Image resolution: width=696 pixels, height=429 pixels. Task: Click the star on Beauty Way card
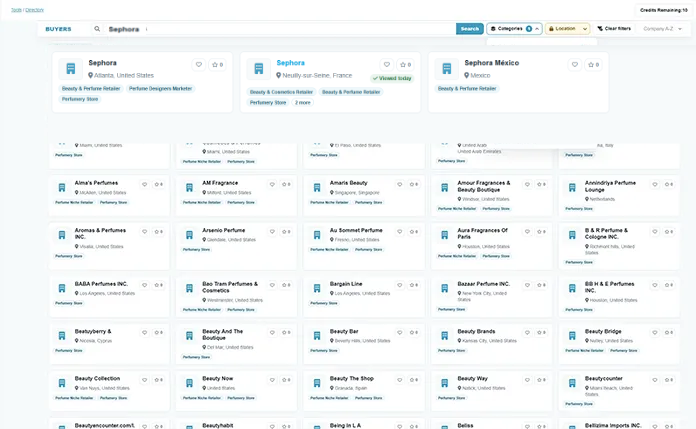541,380
